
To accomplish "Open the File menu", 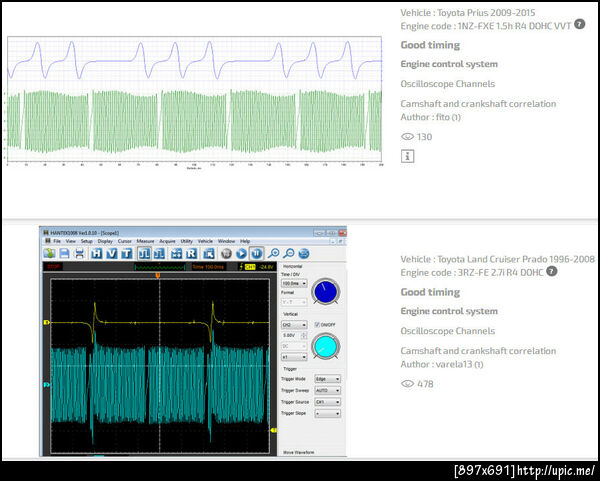I will click(57, 241).
